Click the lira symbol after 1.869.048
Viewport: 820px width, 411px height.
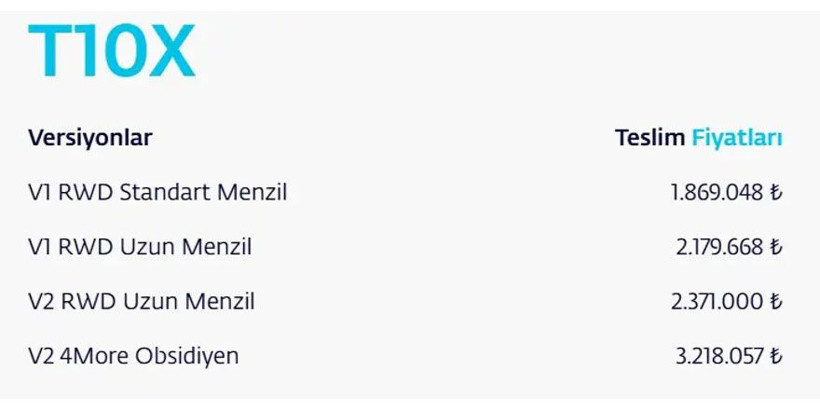[x=776, y=192]
